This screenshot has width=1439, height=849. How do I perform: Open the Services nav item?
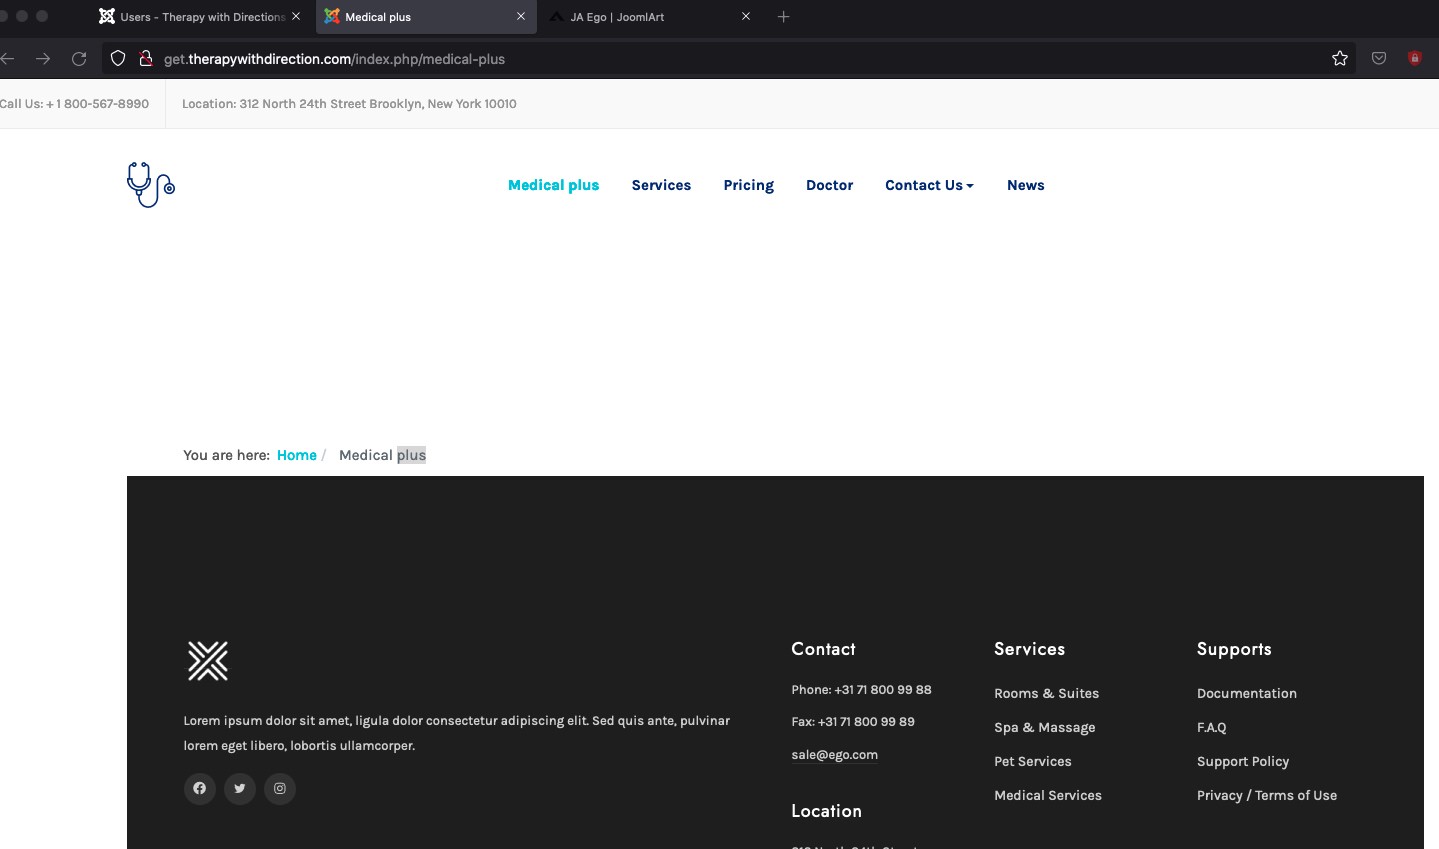tap(661, 185)
